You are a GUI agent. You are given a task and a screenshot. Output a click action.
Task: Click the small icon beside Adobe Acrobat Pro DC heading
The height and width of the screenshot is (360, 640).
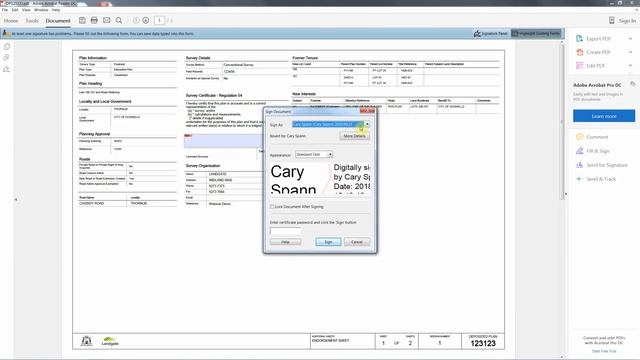[633, 84]
